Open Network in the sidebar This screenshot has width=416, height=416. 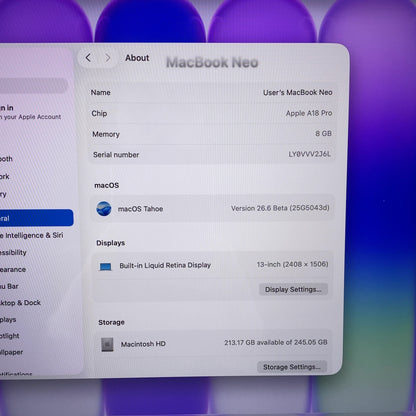click(5, 176)
